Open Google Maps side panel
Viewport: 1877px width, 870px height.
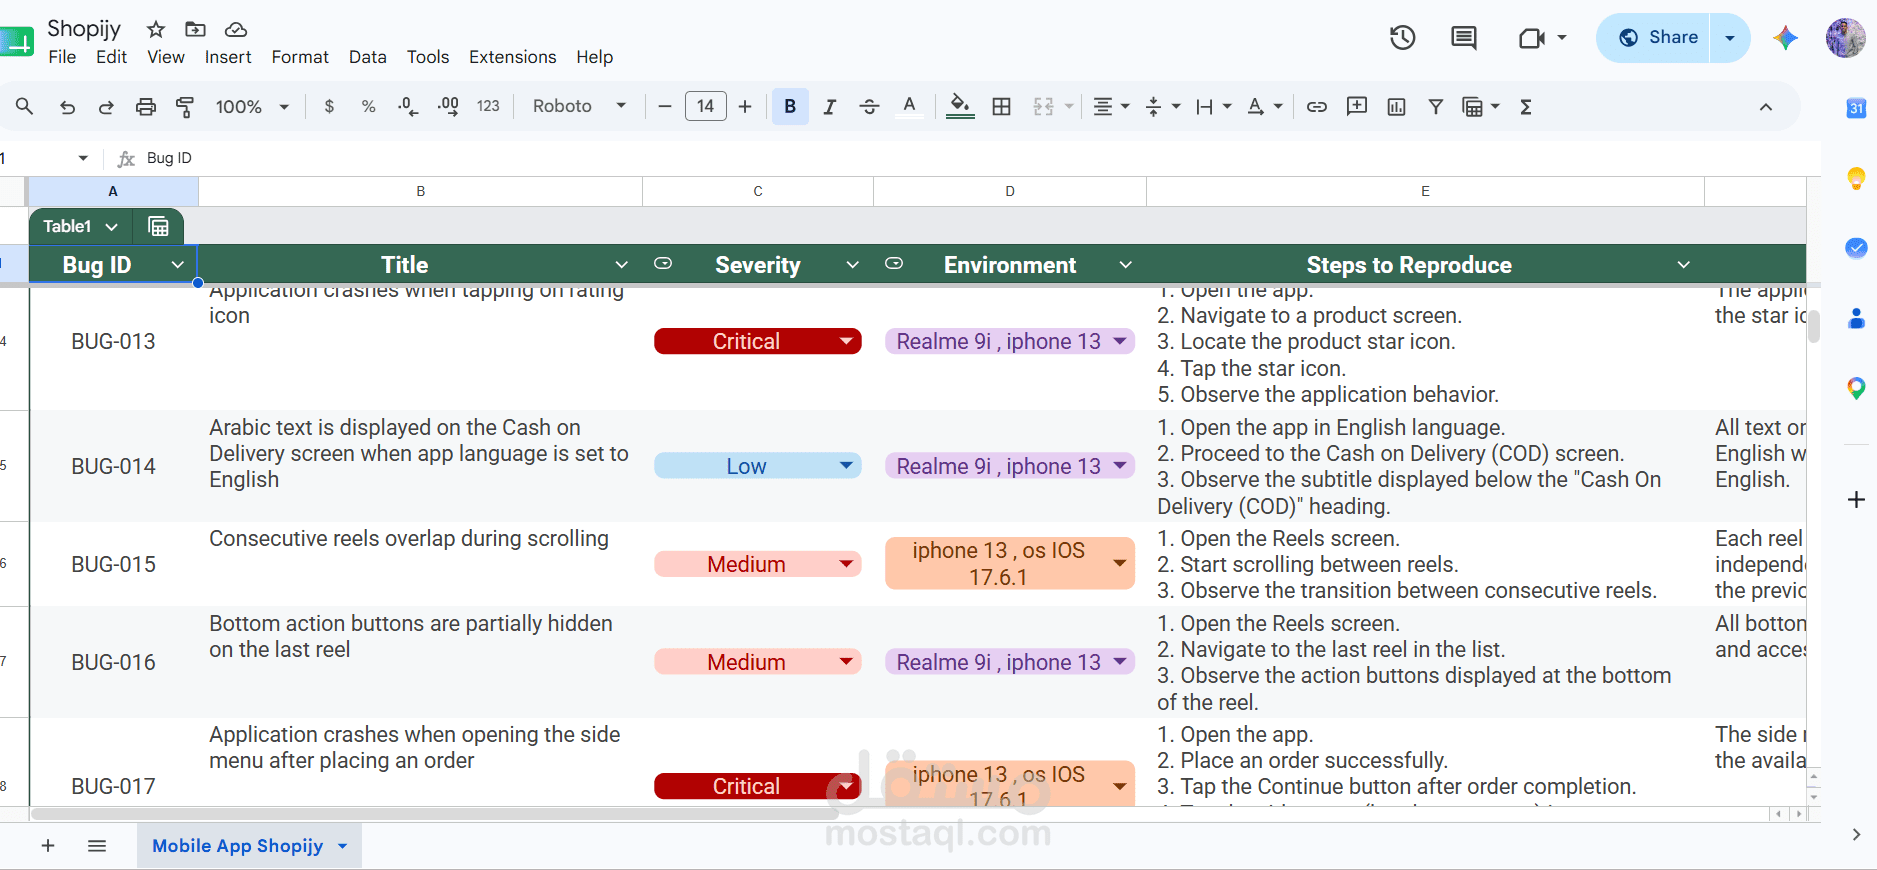[1856, 388]
